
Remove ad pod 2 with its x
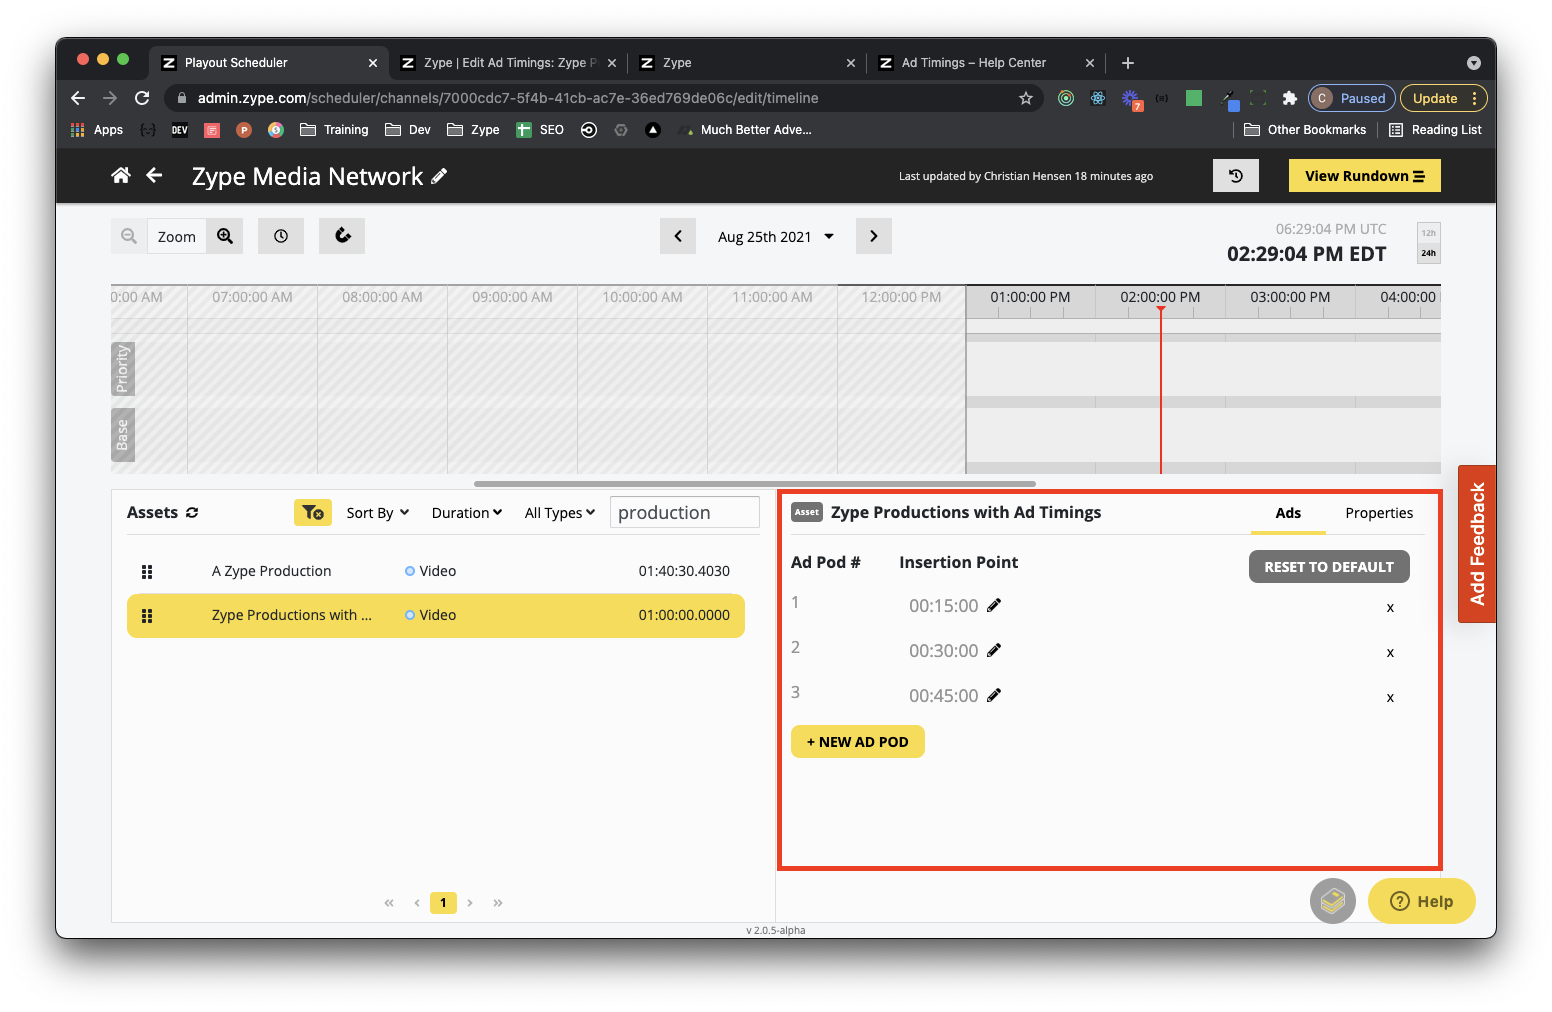click(x=1390, y=653)
